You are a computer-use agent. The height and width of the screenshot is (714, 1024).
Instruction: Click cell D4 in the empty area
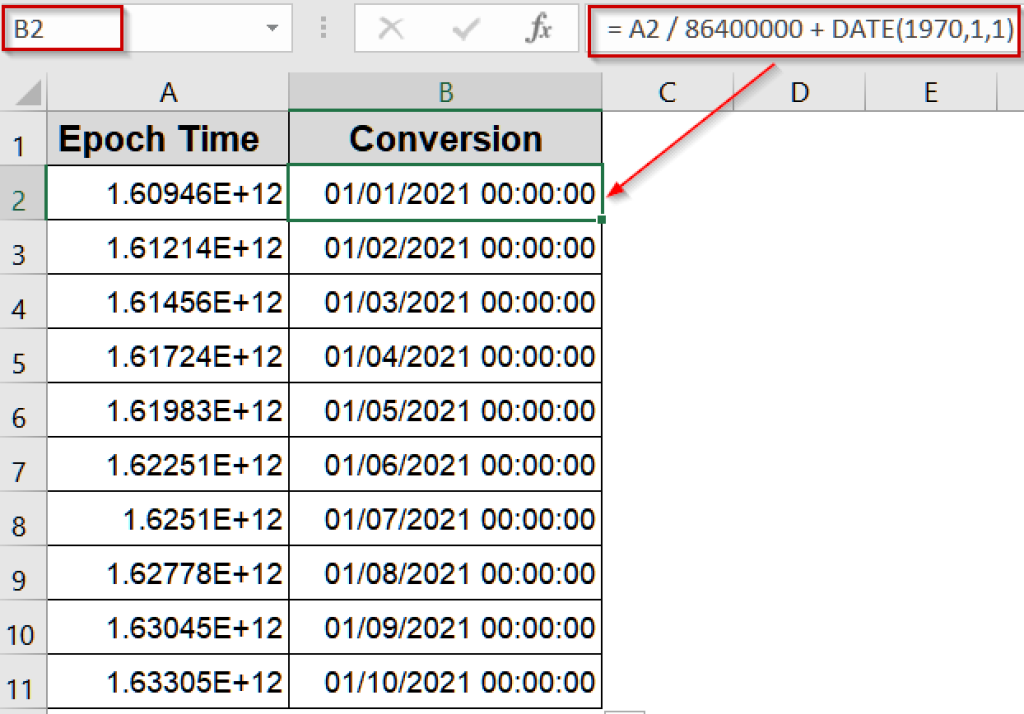point(798,302)
